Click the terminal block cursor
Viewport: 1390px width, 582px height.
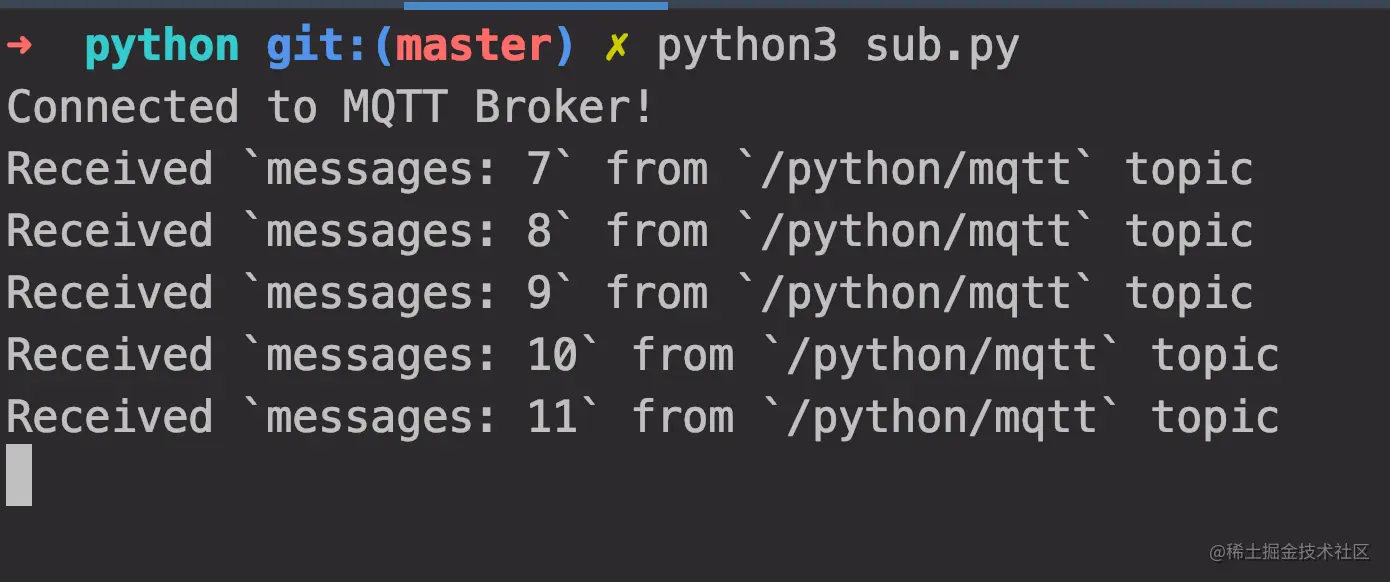click(19, 475)
